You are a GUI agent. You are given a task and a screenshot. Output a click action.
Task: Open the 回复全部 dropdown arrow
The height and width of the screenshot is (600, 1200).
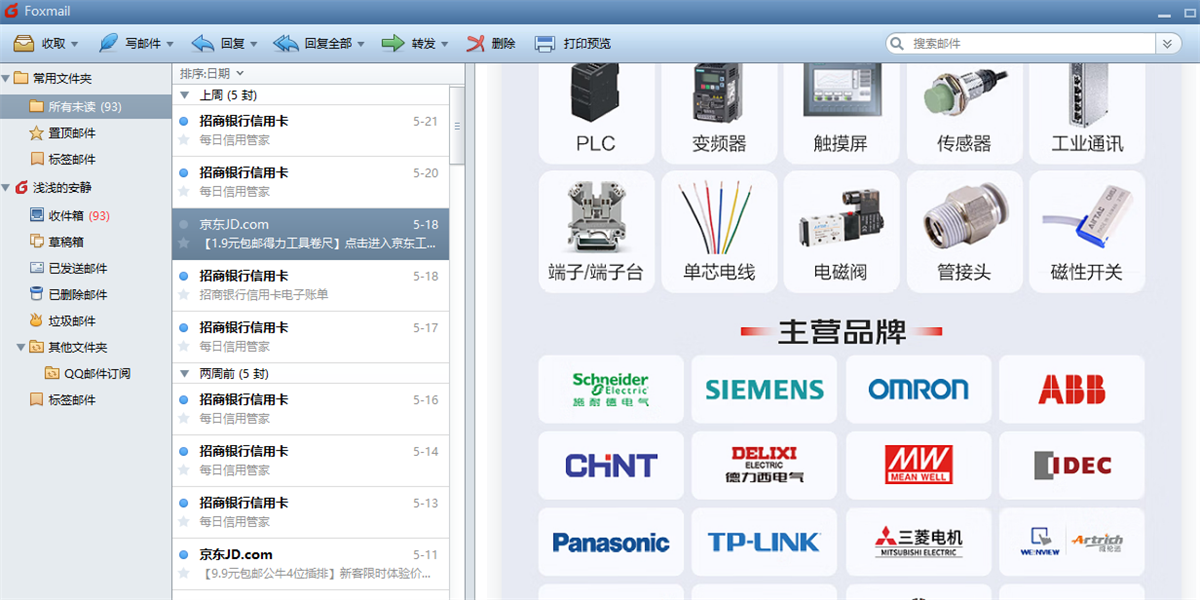[x=361, y=44]
